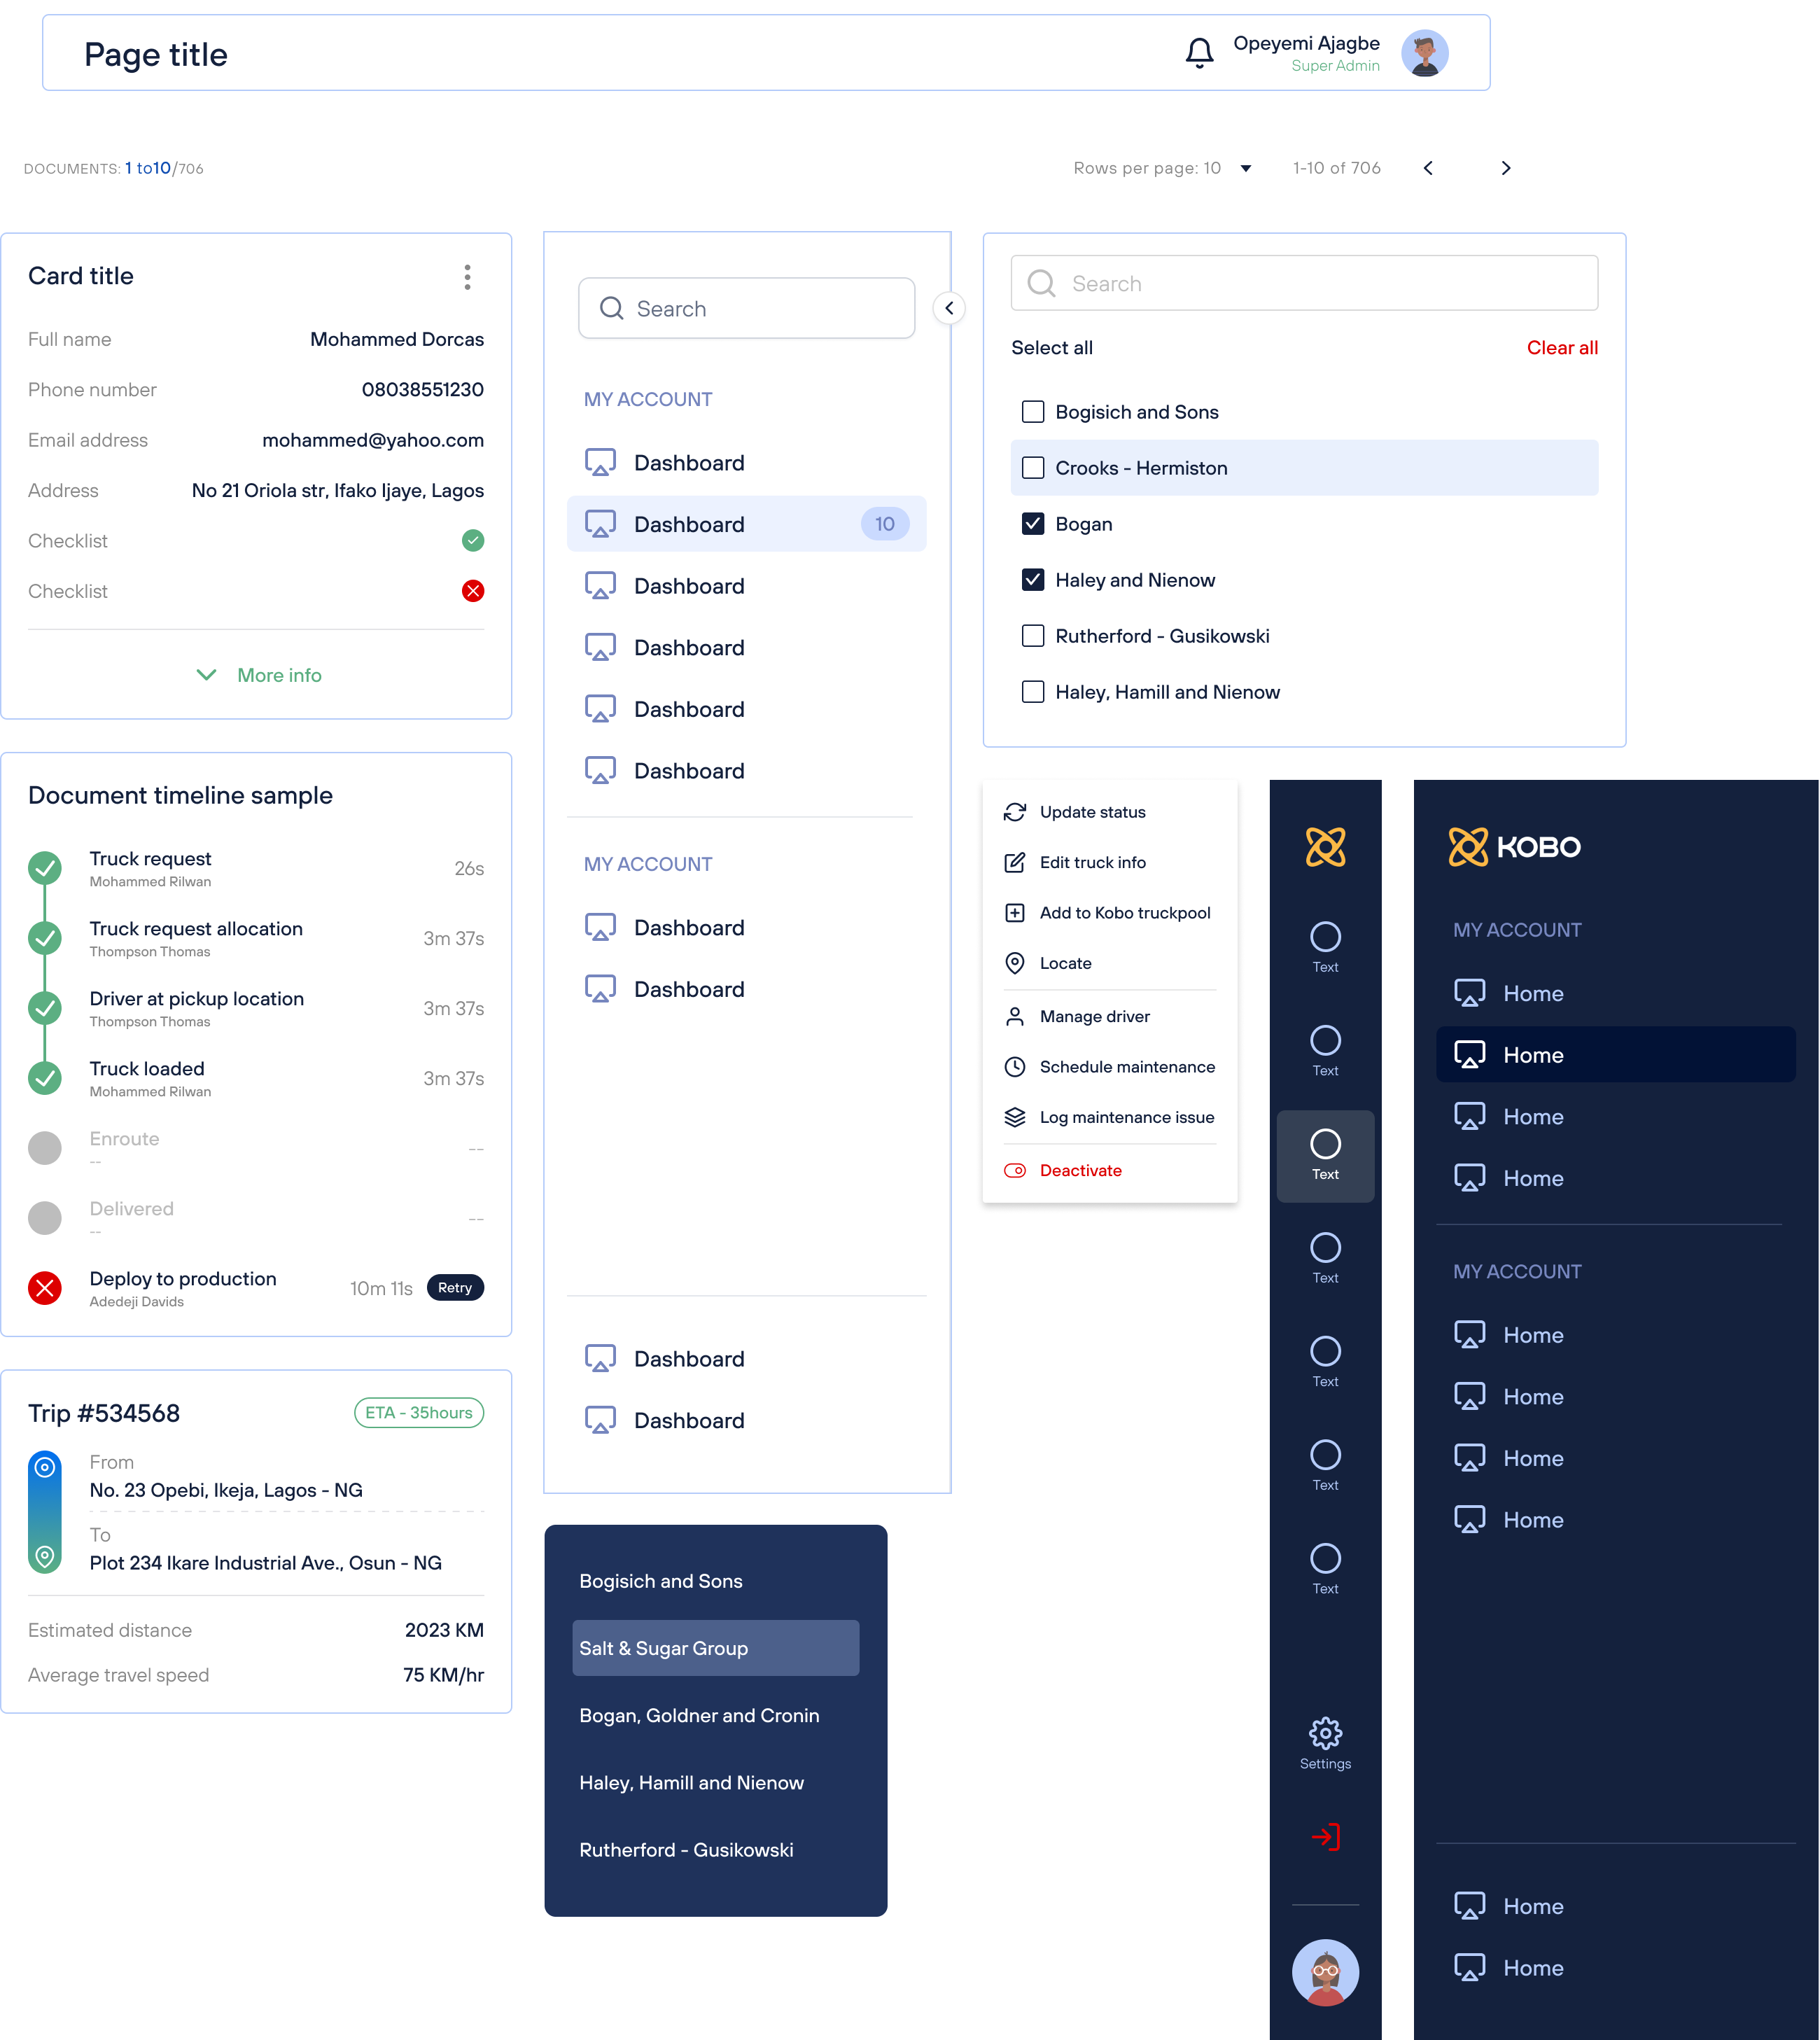1820x2040 pixels.
Task: Click the Search field in light sidebar
Action: [x=746, y=309]
